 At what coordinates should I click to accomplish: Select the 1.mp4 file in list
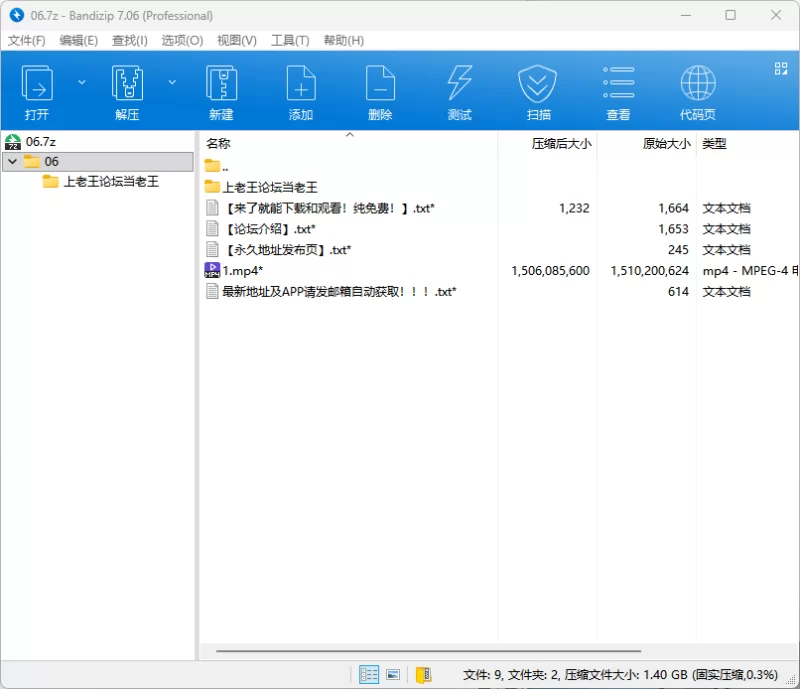(x=242, y=271)
